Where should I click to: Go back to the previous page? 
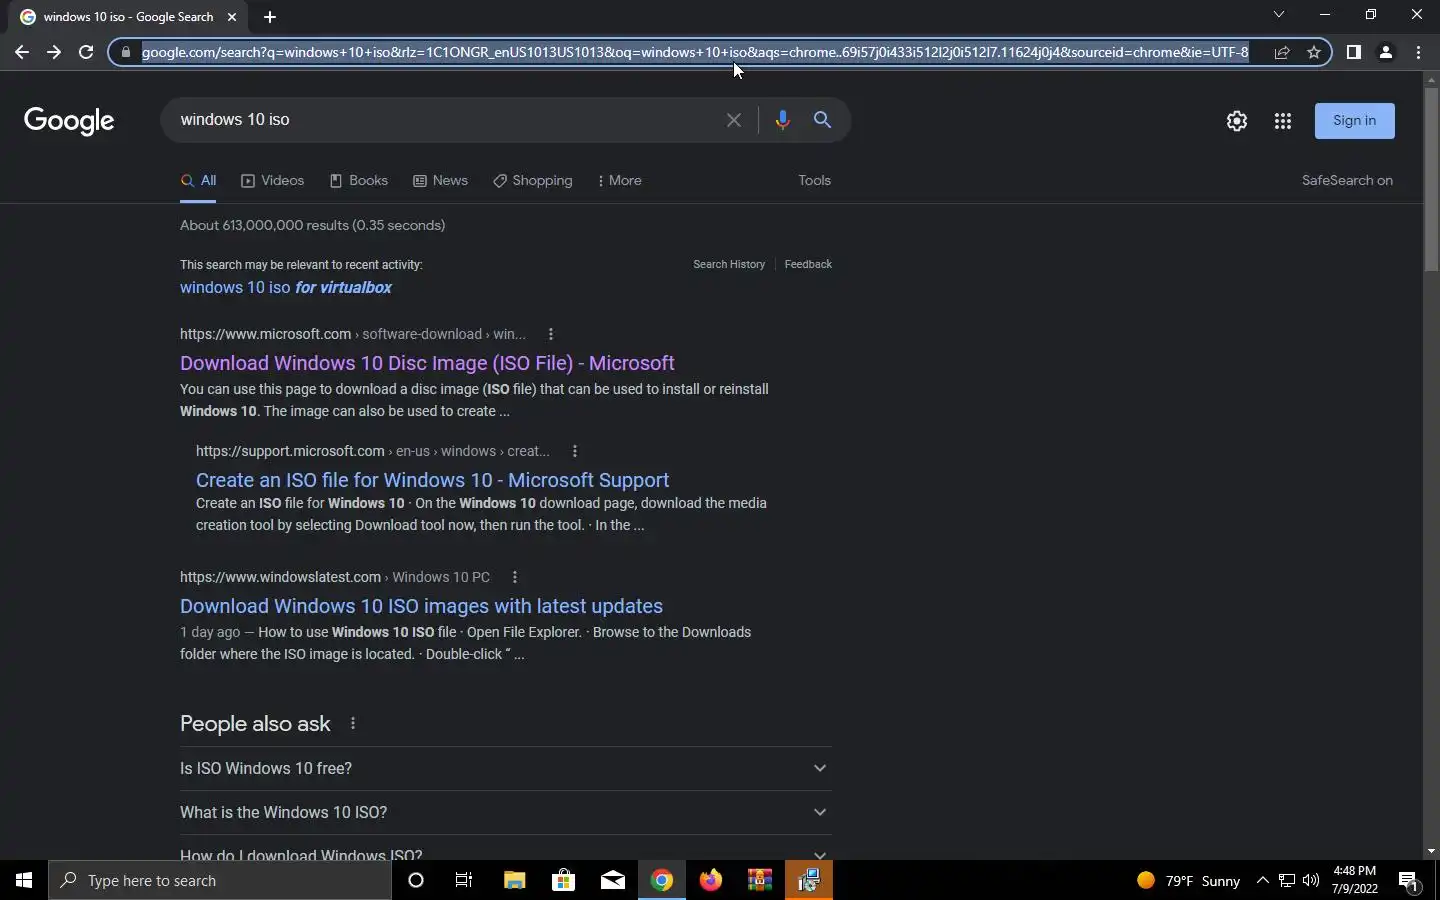click(x=21, y=52)
